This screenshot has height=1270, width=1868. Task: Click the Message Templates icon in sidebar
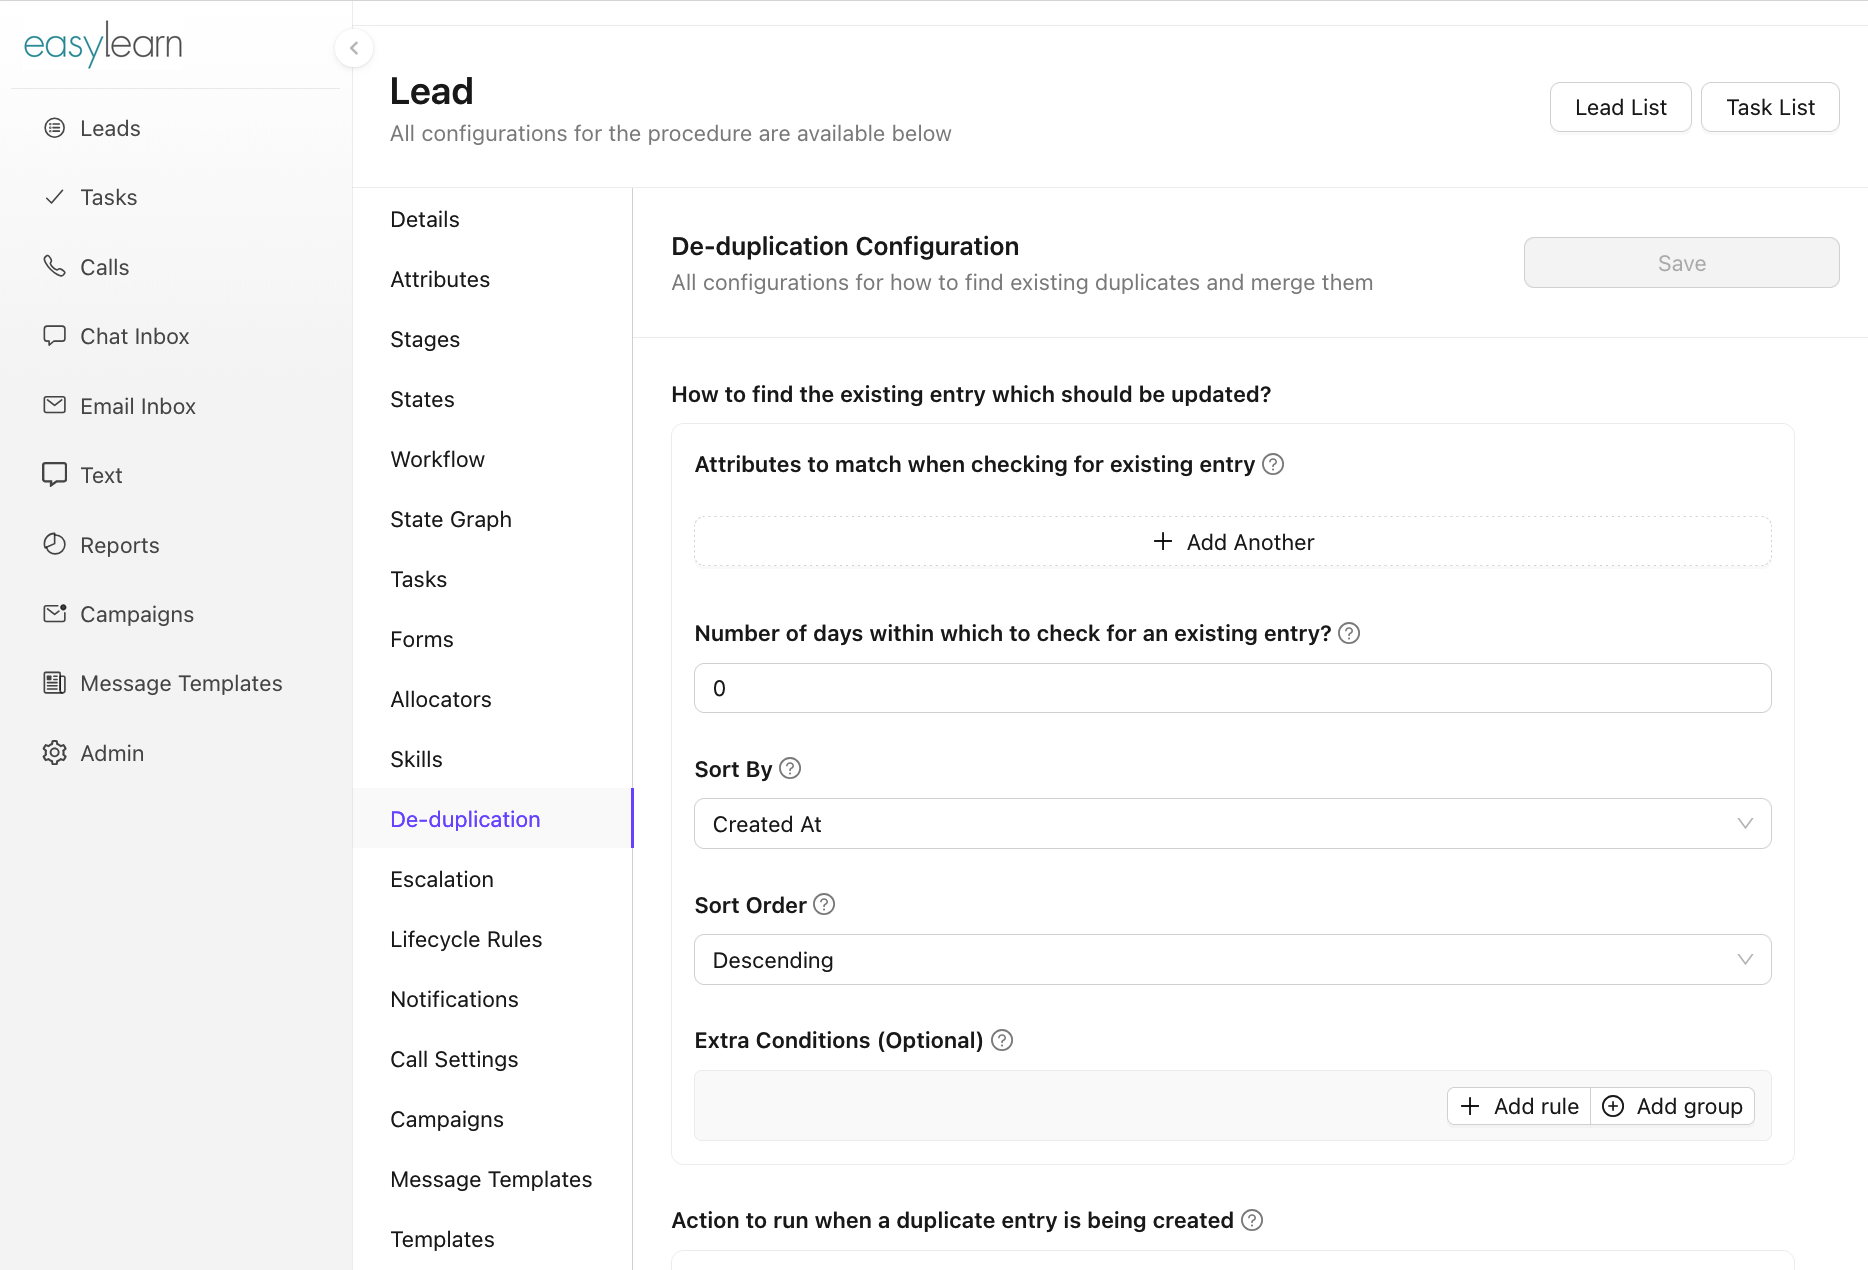point(55,683)
